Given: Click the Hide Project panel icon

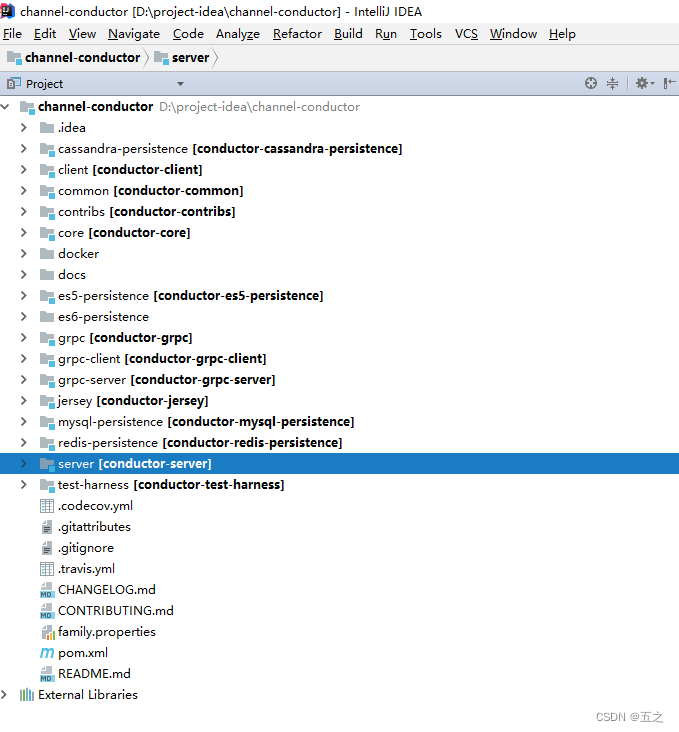Looking at the screenshot, I should (x=669, y=84).
